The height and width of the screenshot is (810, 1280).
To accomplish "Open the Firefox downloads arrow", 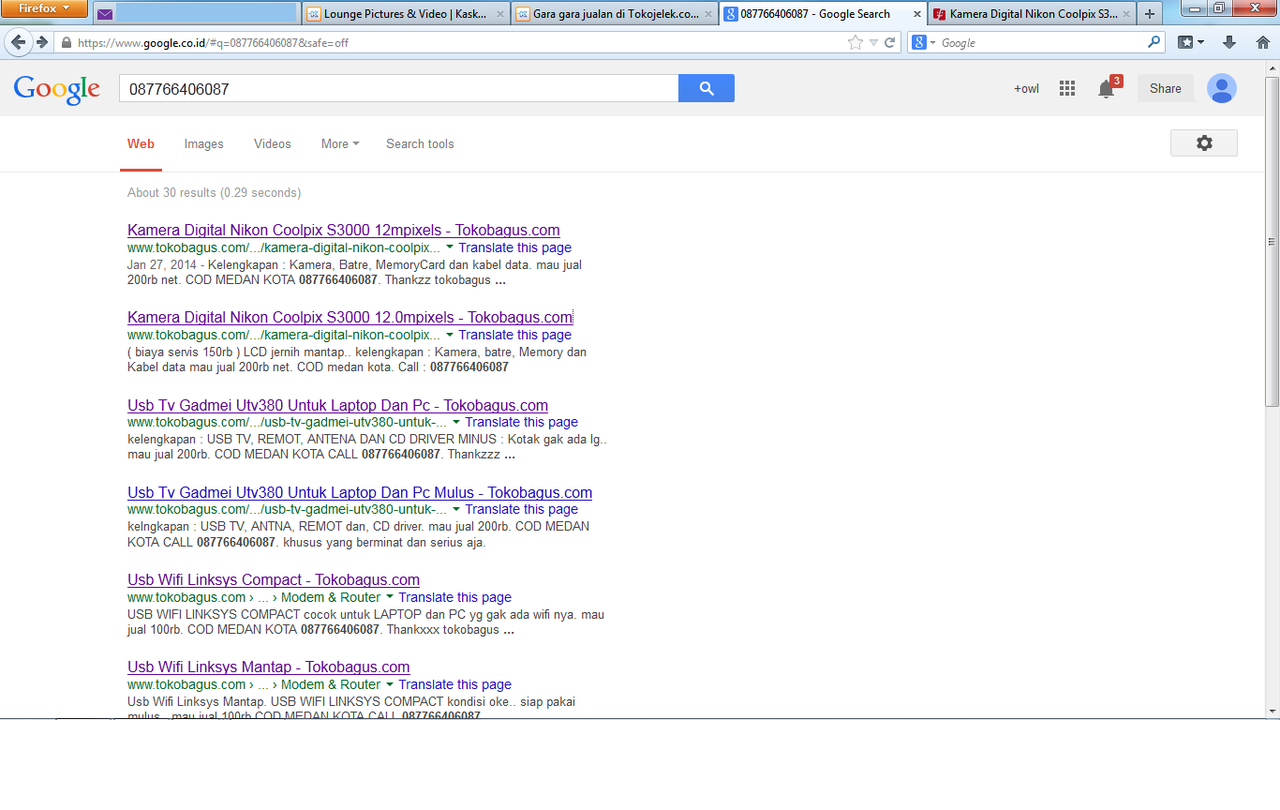I will 1230,42.
